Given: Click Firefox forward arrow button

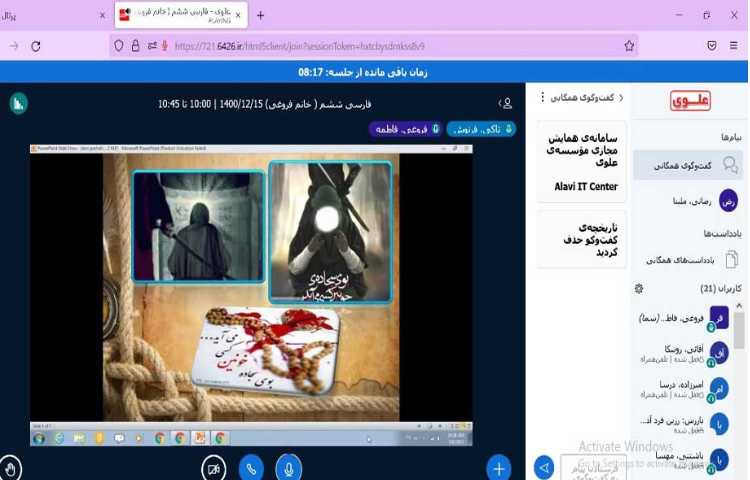Looking at the screenshot, I should coord(14,46).
